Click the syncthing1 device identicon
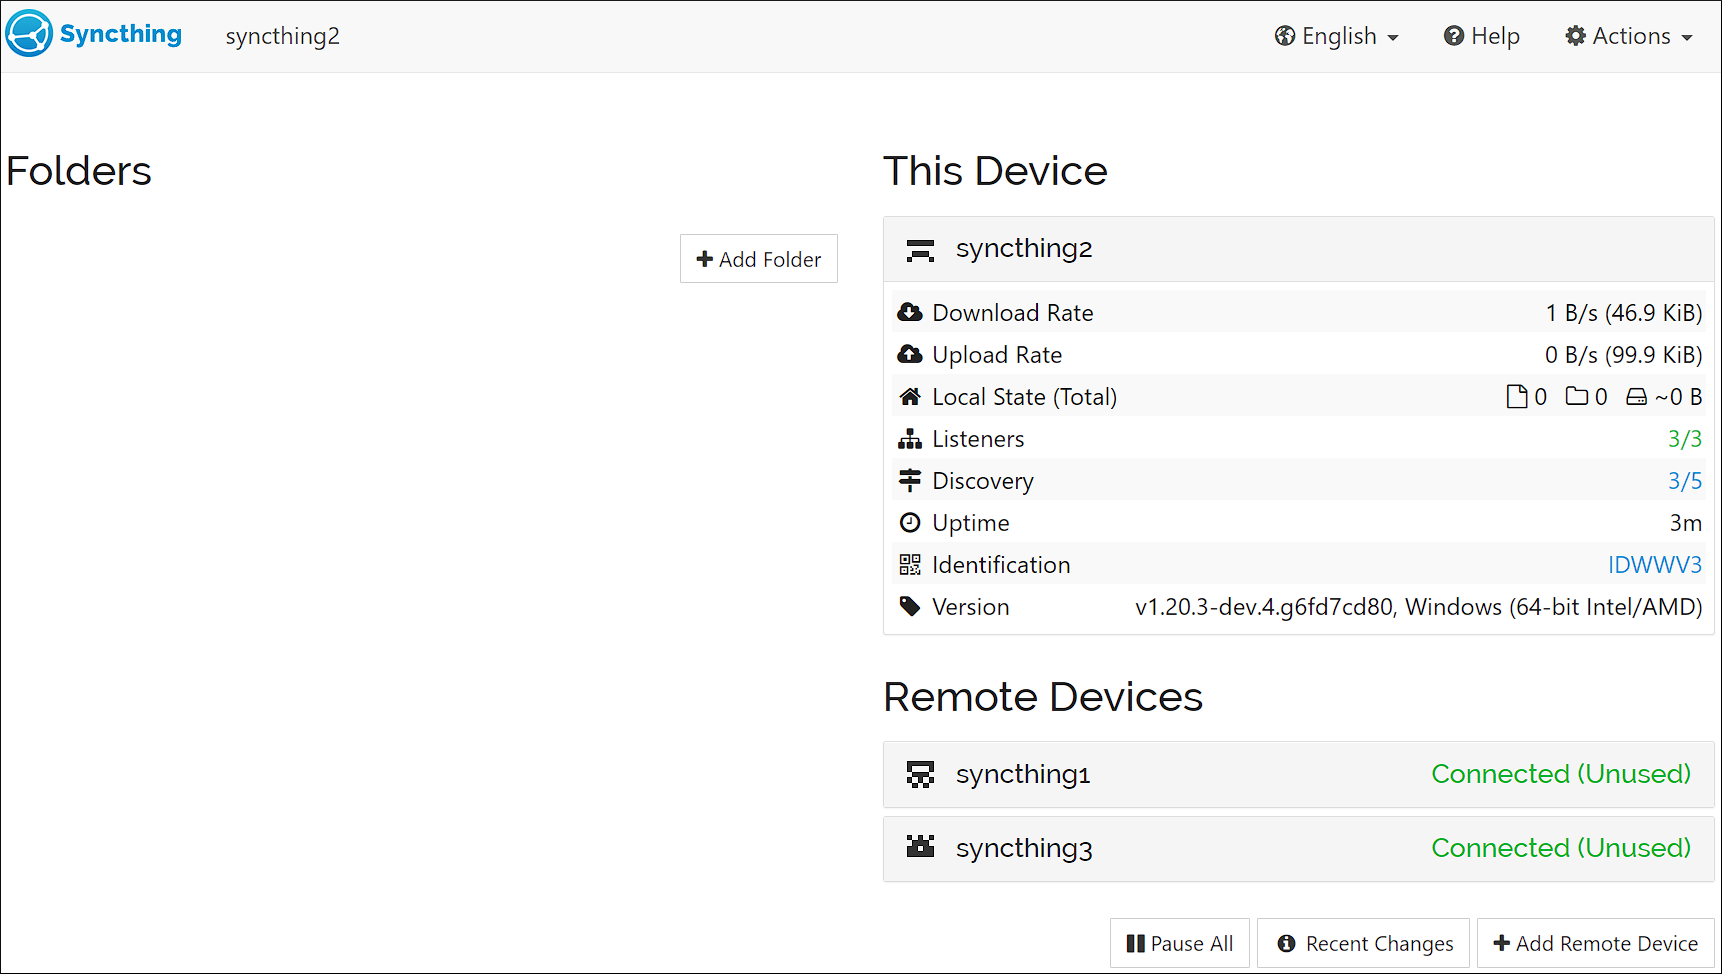The width and height of the screenshot is (1722, 974). (921, 774)
